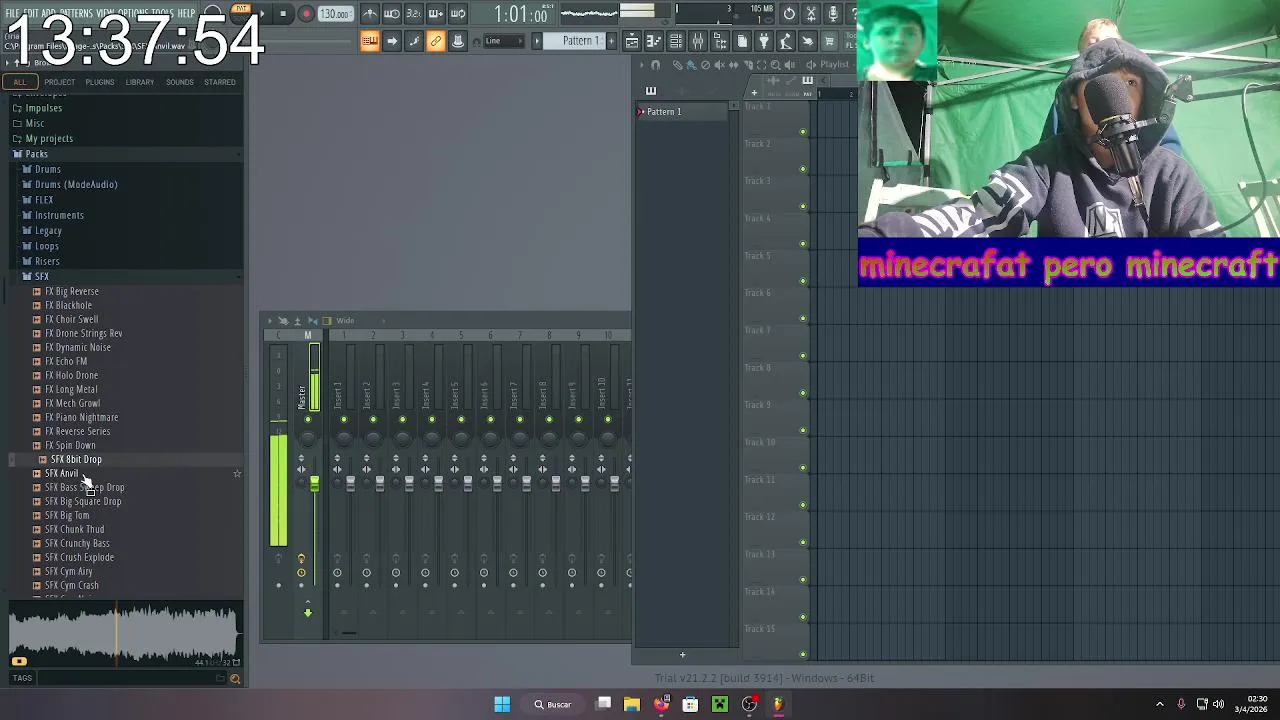
Task: Open the shop cart icon
Action: click(x=830, y=41)
